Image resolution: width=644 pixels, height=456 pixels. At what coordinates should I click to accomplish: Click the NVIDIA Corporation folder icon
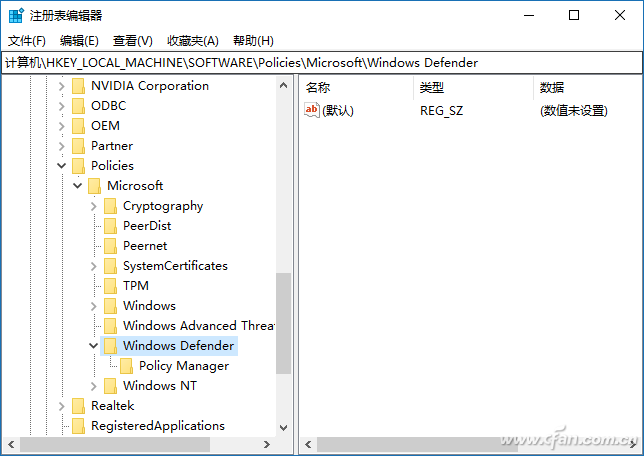78,86
